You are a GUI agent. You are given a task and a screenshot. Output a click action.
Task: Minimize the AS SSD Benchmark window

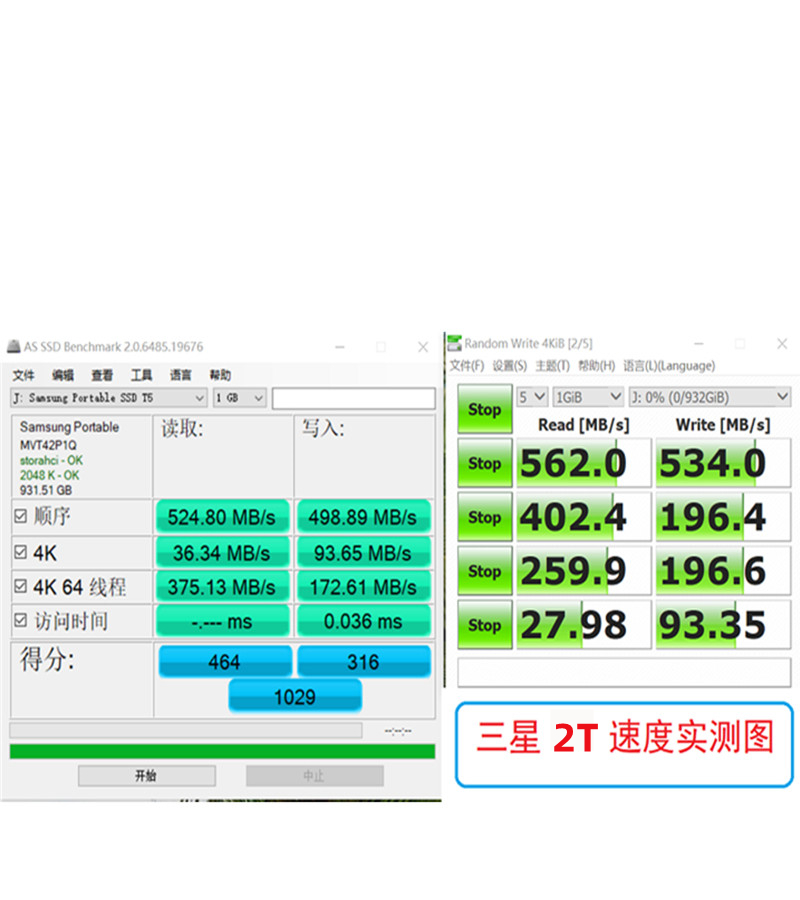[x=340, y=347]
